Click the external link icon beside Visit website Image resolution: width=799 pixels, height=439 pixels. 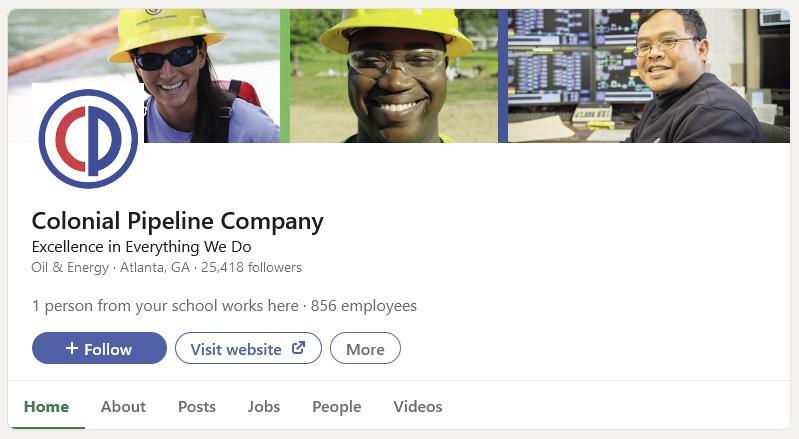point(299,348)
